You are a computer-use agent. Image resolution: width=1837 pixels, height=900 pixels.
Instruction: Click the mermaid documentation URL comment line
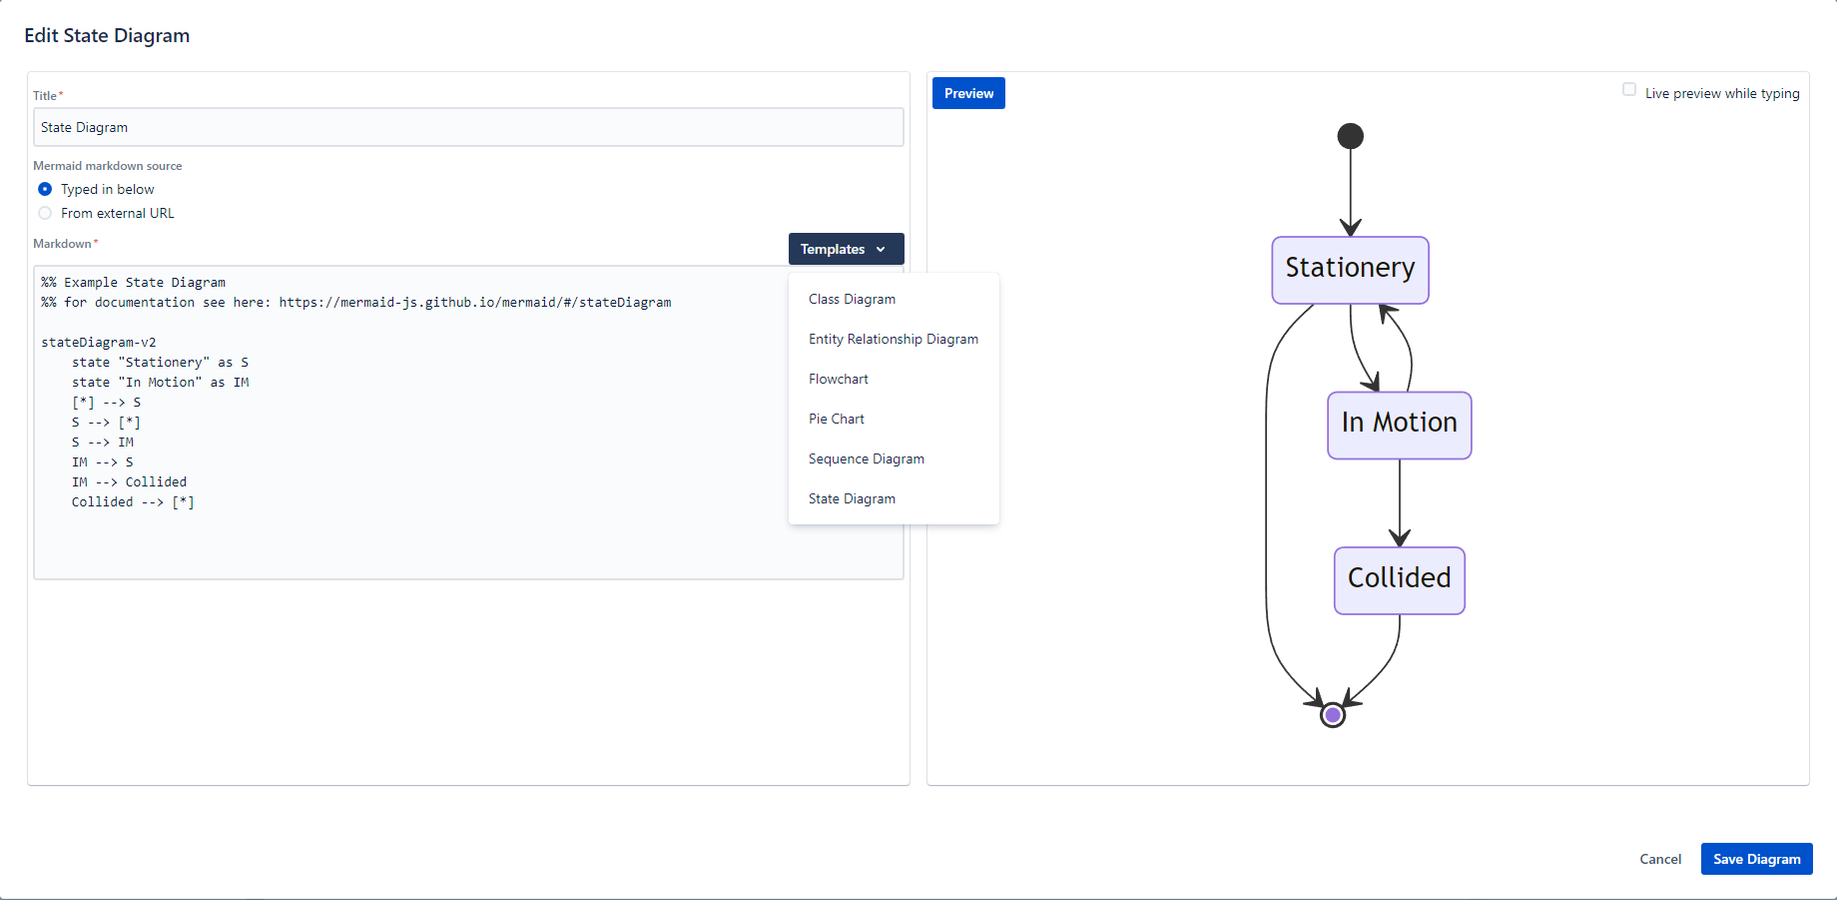click(x=356, y=302)
